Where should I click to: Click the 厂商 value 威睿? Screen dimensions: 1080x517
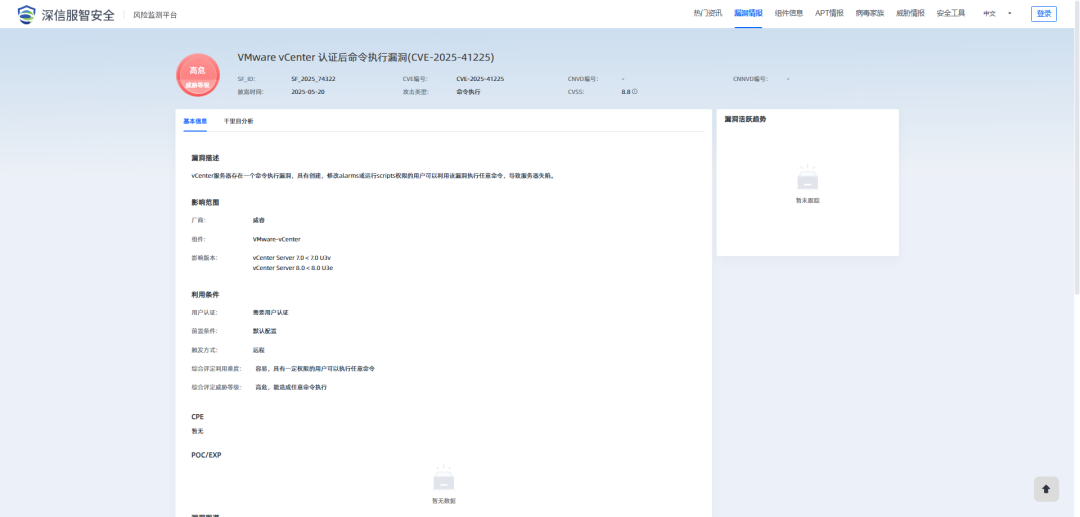259,220
